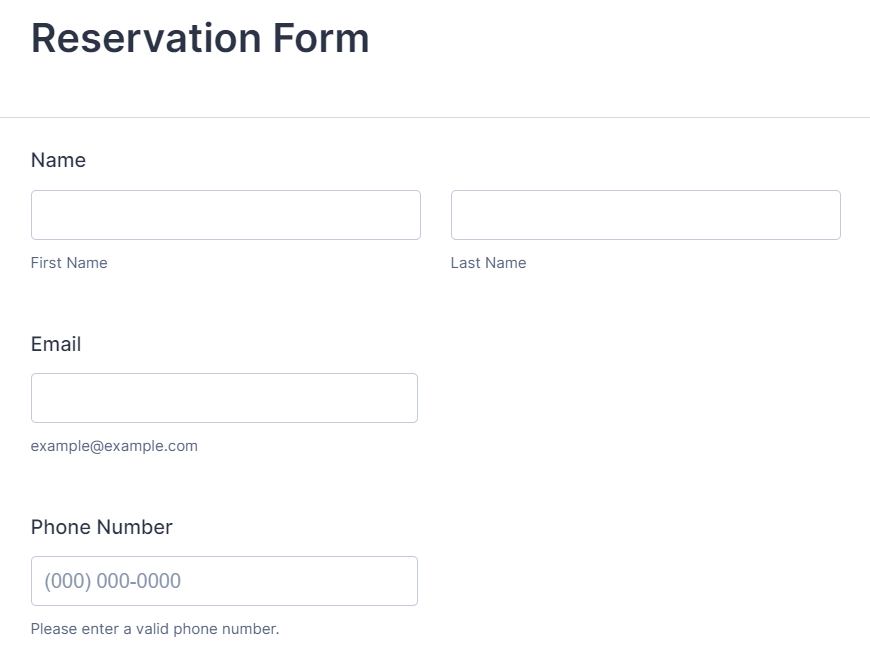870x649 pixels.
Task: Click the divider line below the heading
Action: tap(435, 118)
